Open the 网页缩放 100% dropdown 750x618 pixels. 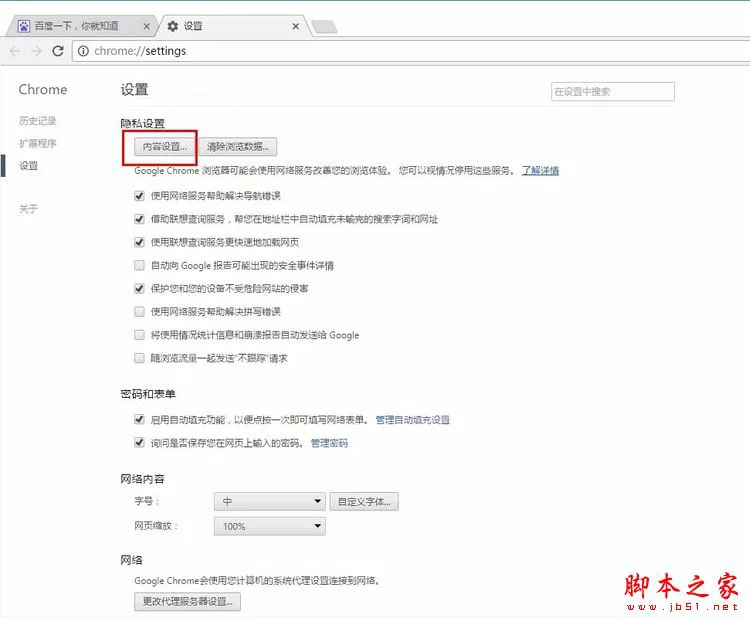coord(270,526)
